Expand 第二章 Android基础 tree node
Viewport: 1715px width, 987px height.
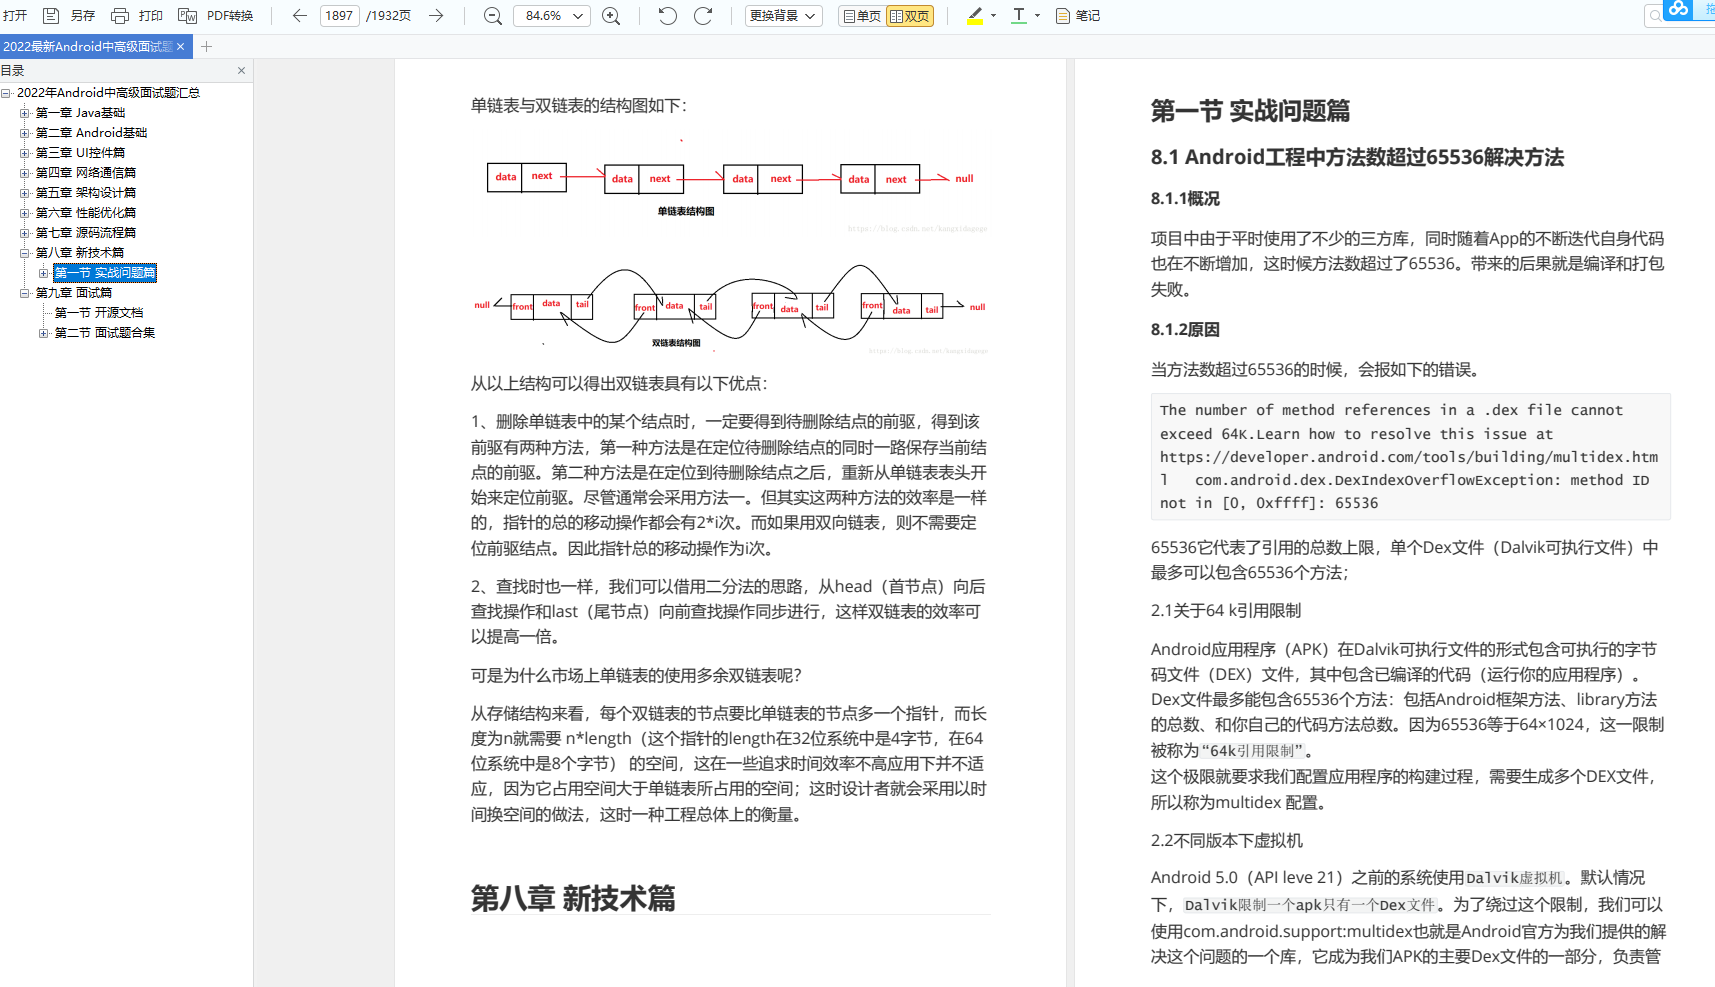point(25,133)
